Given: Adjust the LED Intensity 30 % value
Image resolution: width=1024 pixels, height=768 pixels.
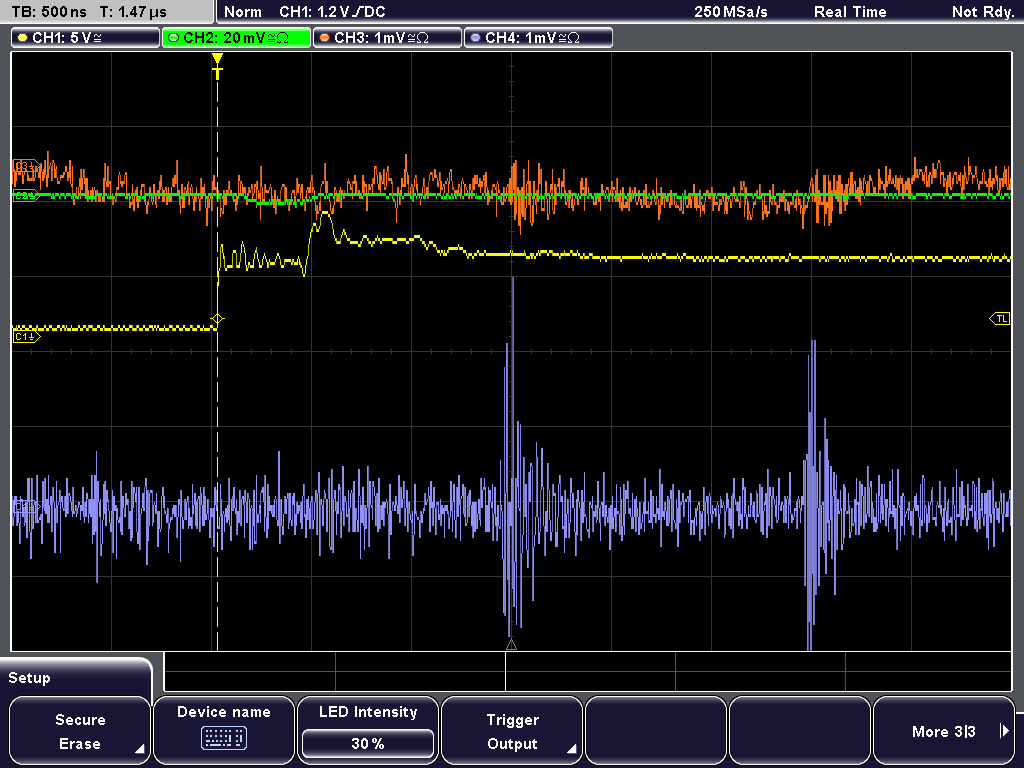Looking at the screenshot, I should pyautogui.click(x=368, y=743).
